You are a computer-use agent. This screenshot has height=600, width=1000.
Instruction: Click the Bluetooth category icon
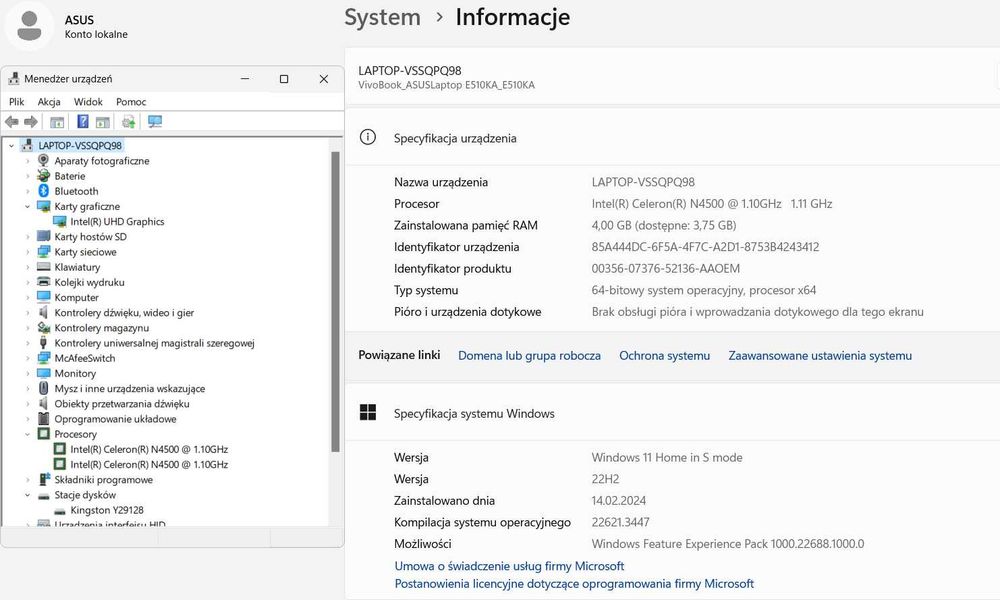click(43, 191)
